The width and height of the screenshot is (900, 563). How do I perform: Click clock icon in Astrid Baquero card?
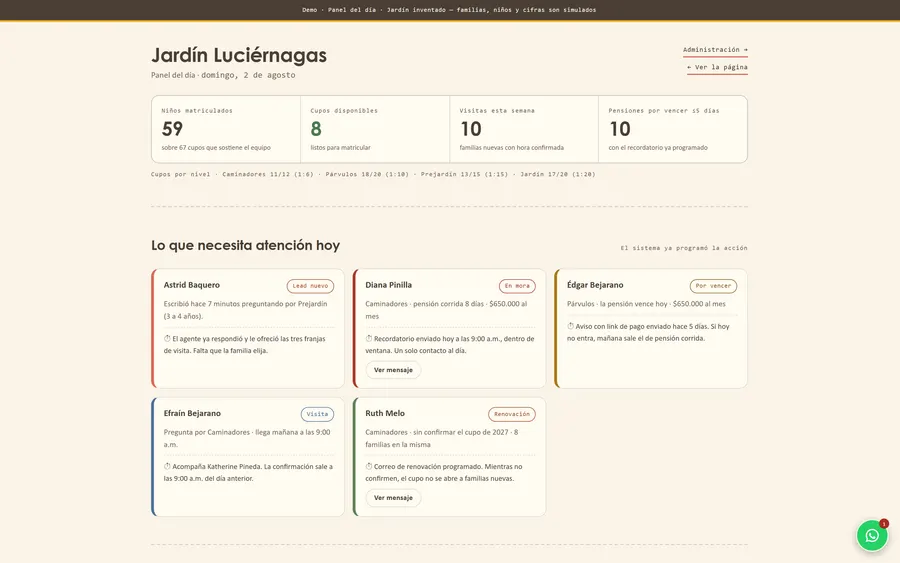pos(167,339)
